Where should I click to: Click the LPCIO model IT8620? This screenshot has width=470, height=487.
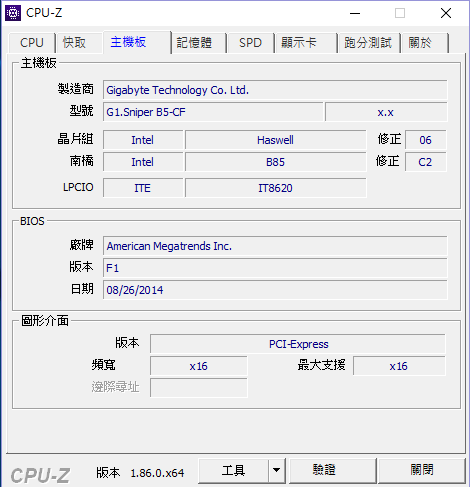click(x=276, y=188)
